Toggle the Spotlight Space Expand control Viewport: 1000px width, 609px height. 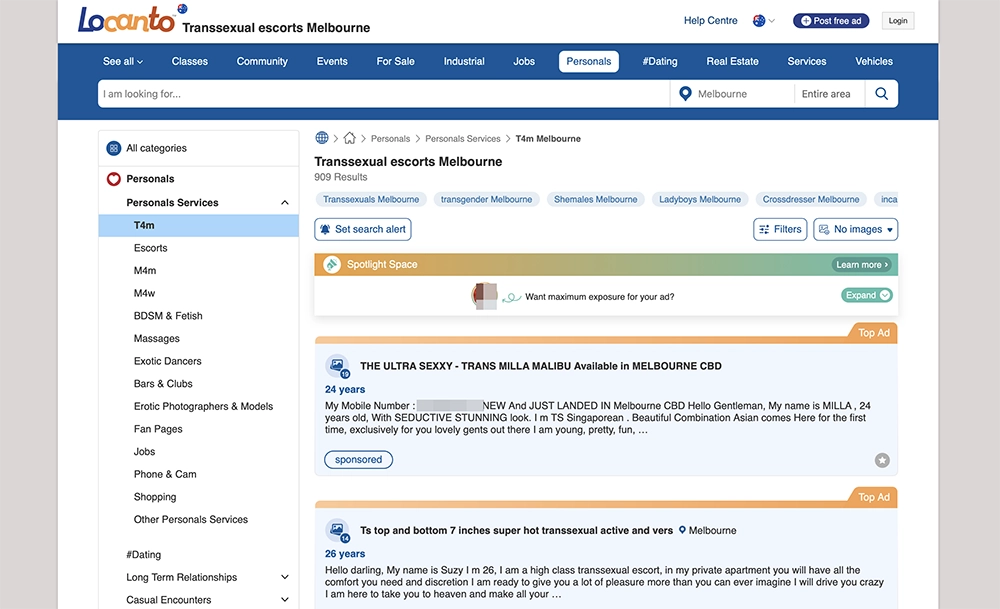pos(866,296)
